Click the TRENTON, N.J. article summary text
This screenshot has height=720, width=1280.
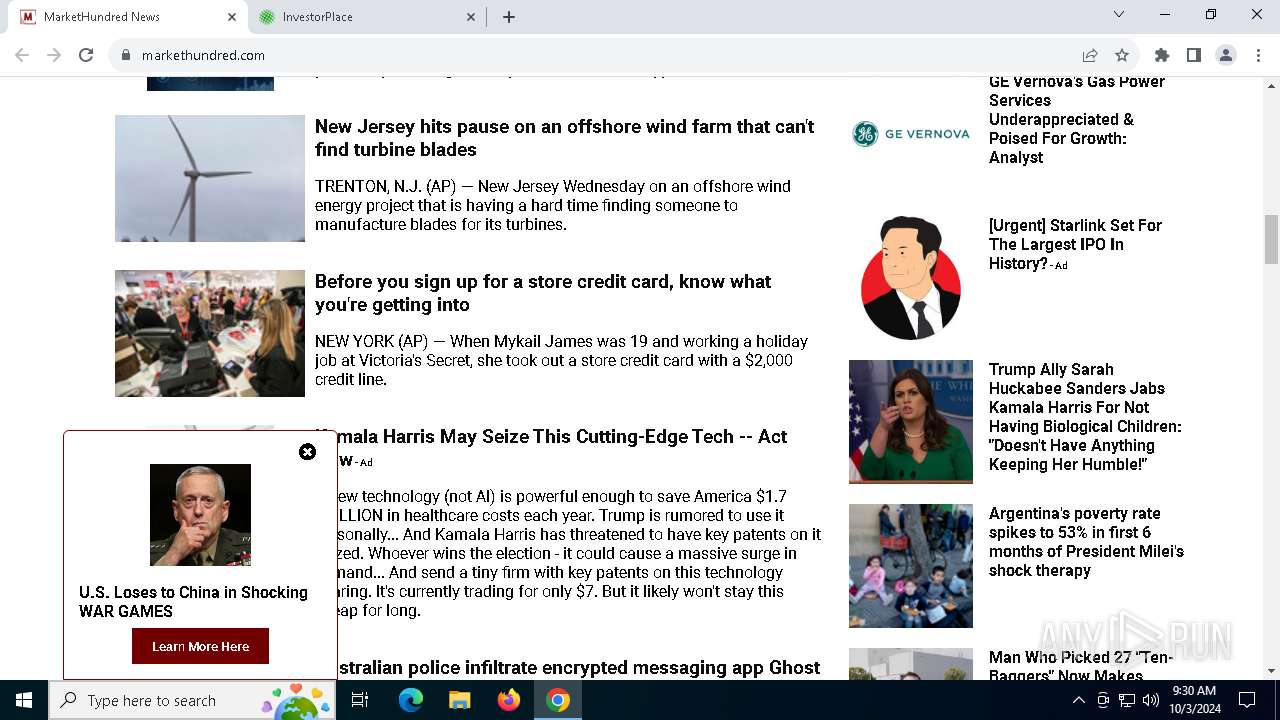(553, 205)
